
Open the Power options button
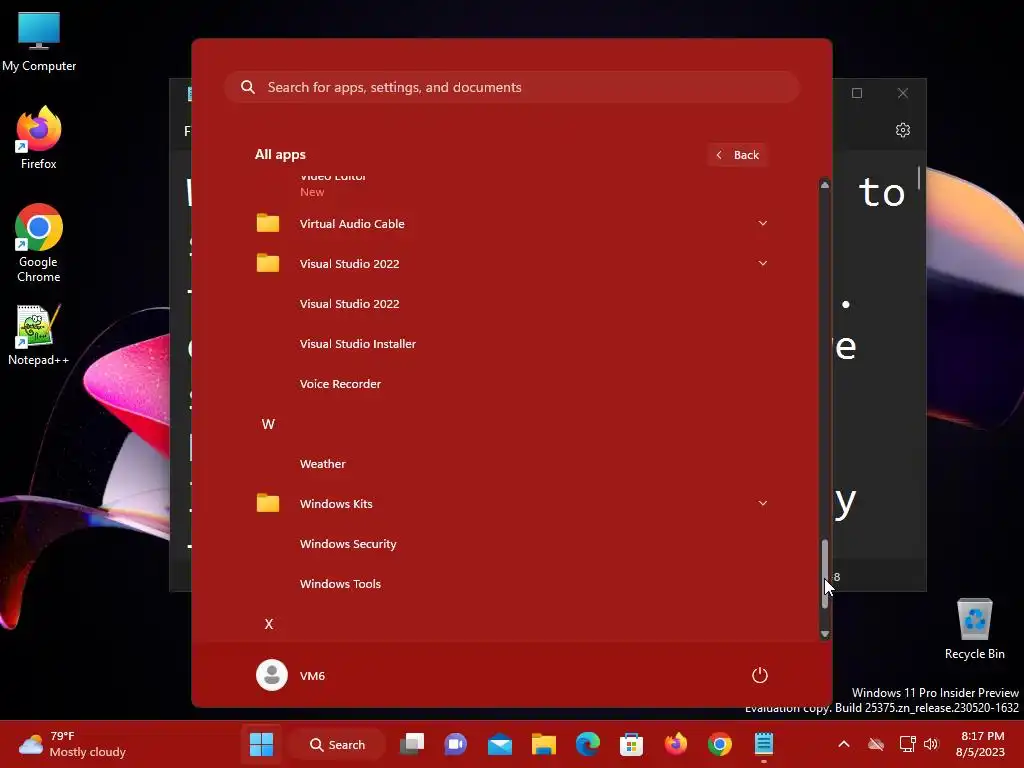click(x=760, y=675)
